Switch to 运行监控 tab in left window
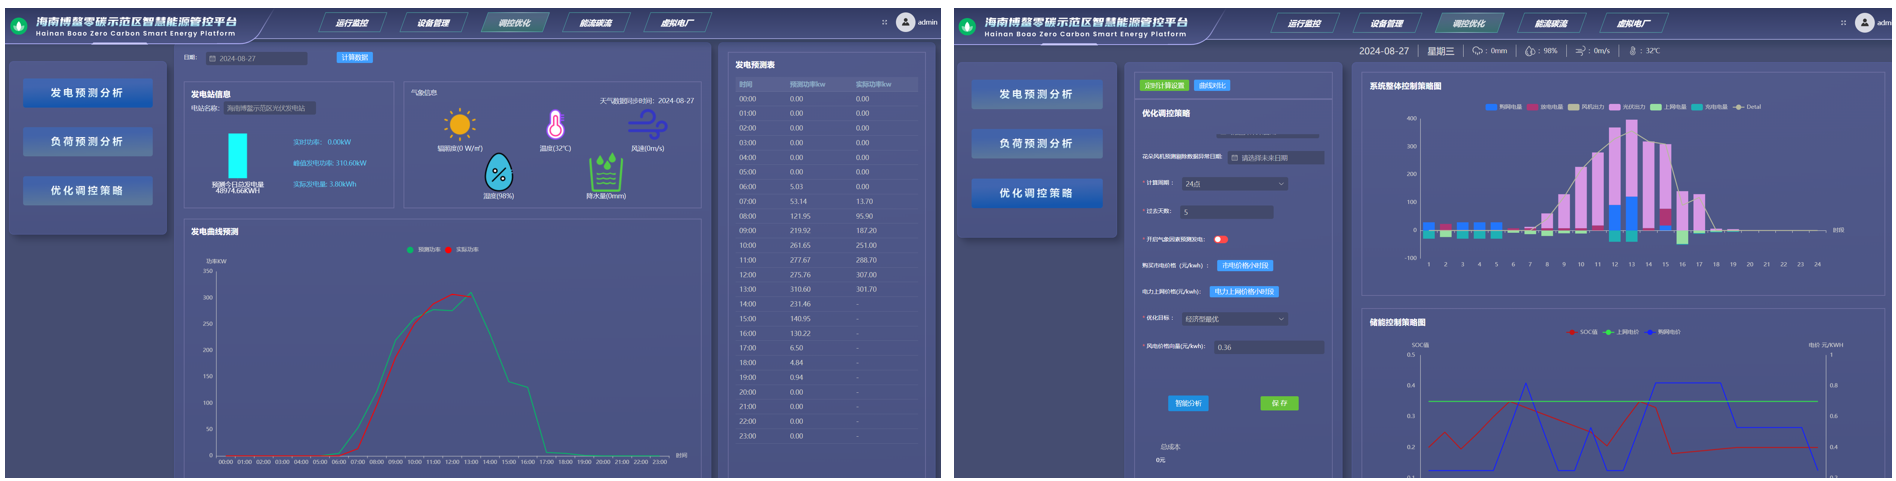This screenshot has height=481, width=1896. [352, 23]
